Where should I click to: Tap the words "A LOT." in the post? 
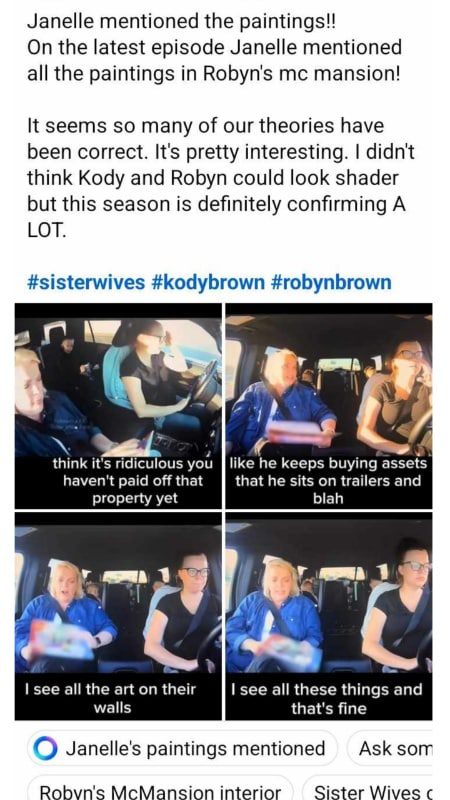(217, 217)
